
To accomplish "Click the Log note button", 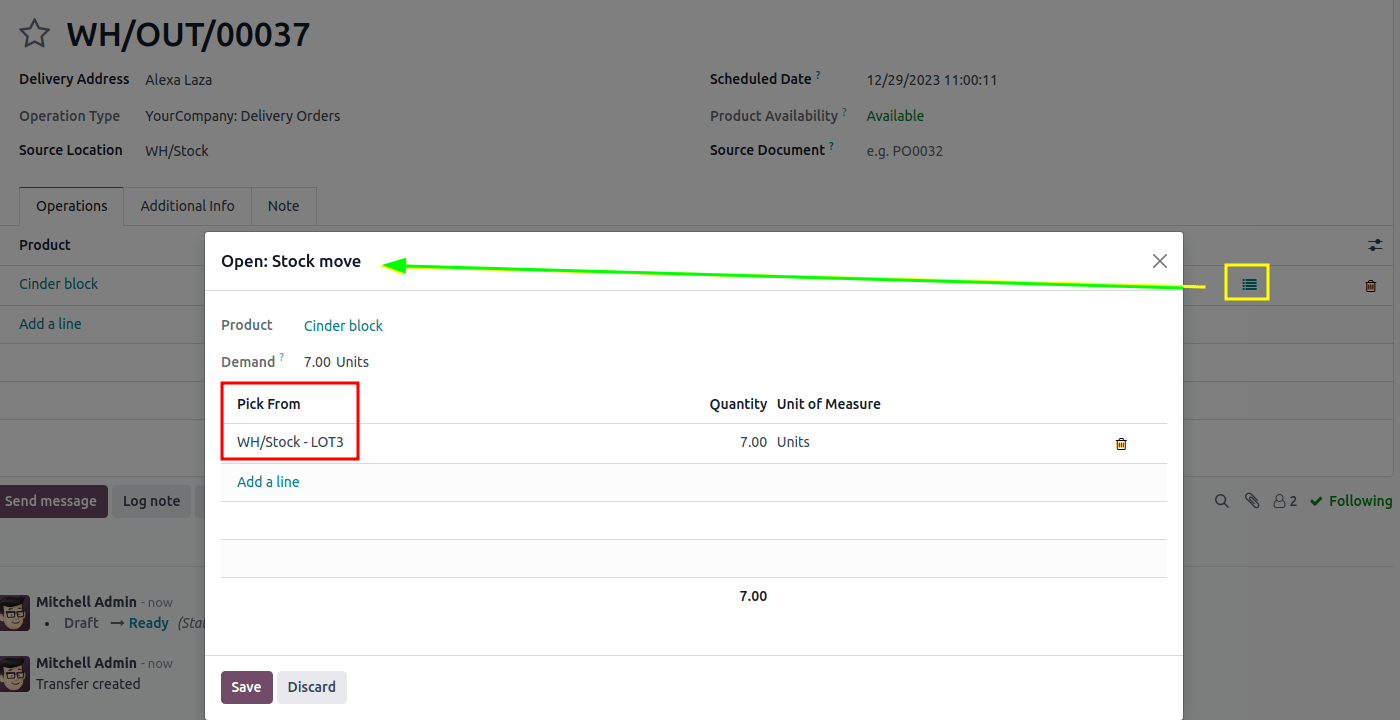I will coord(151,501).
